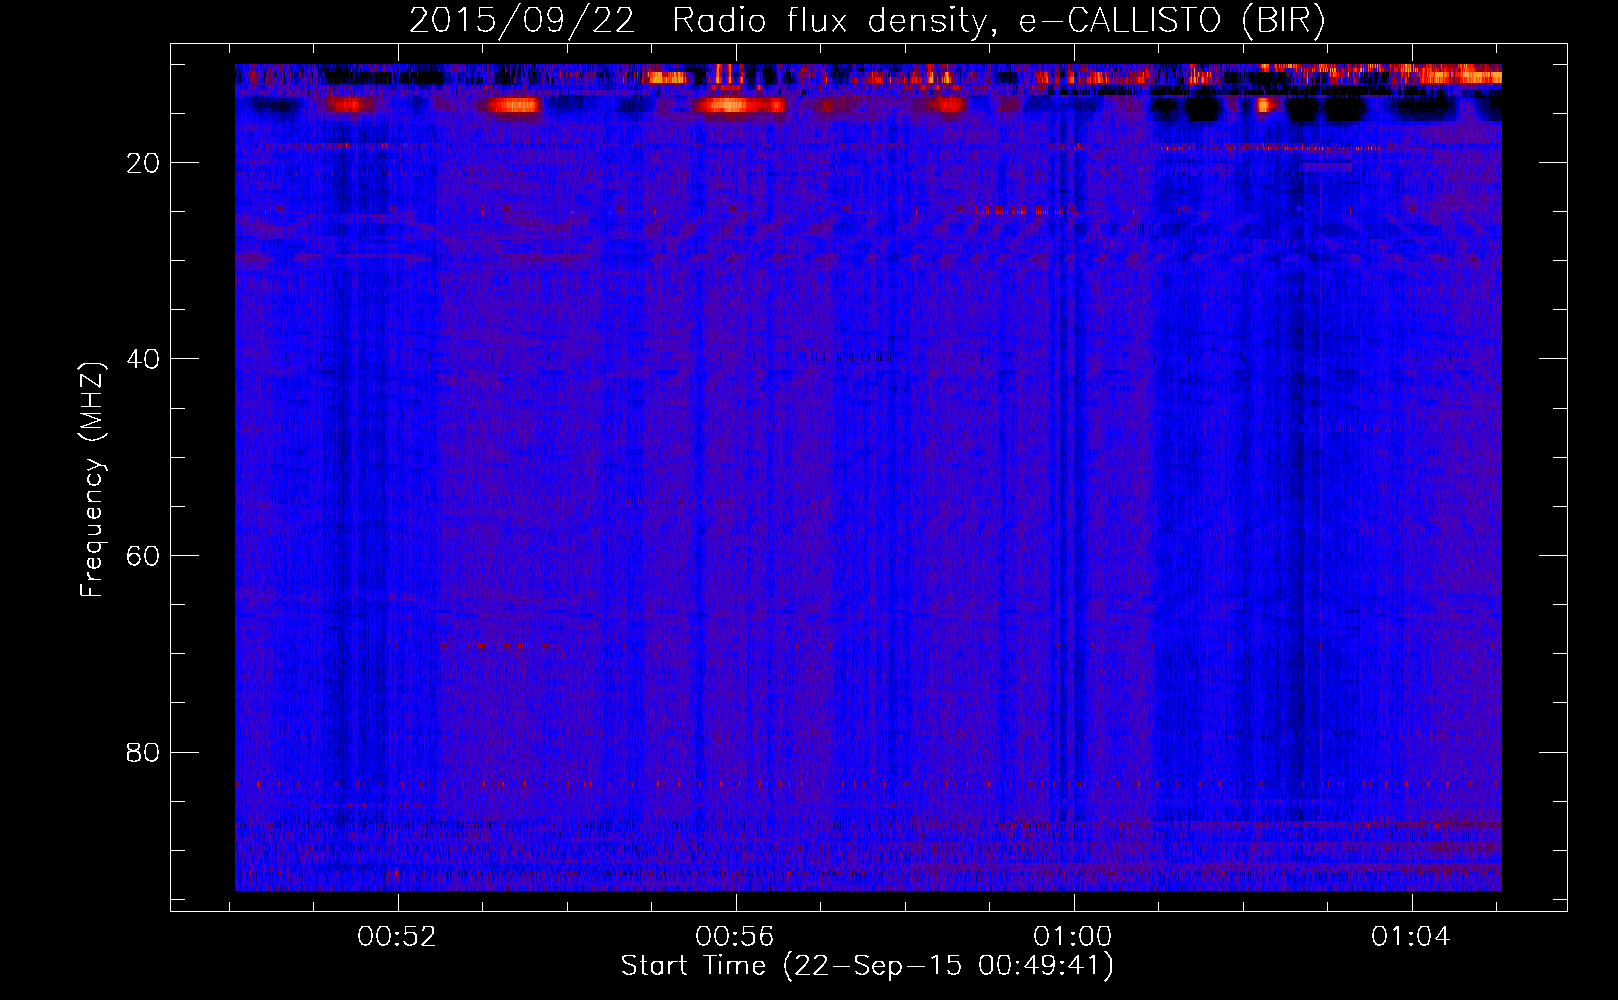
Task: Click the 00:56 time tick label
Action: click(735, 937)
